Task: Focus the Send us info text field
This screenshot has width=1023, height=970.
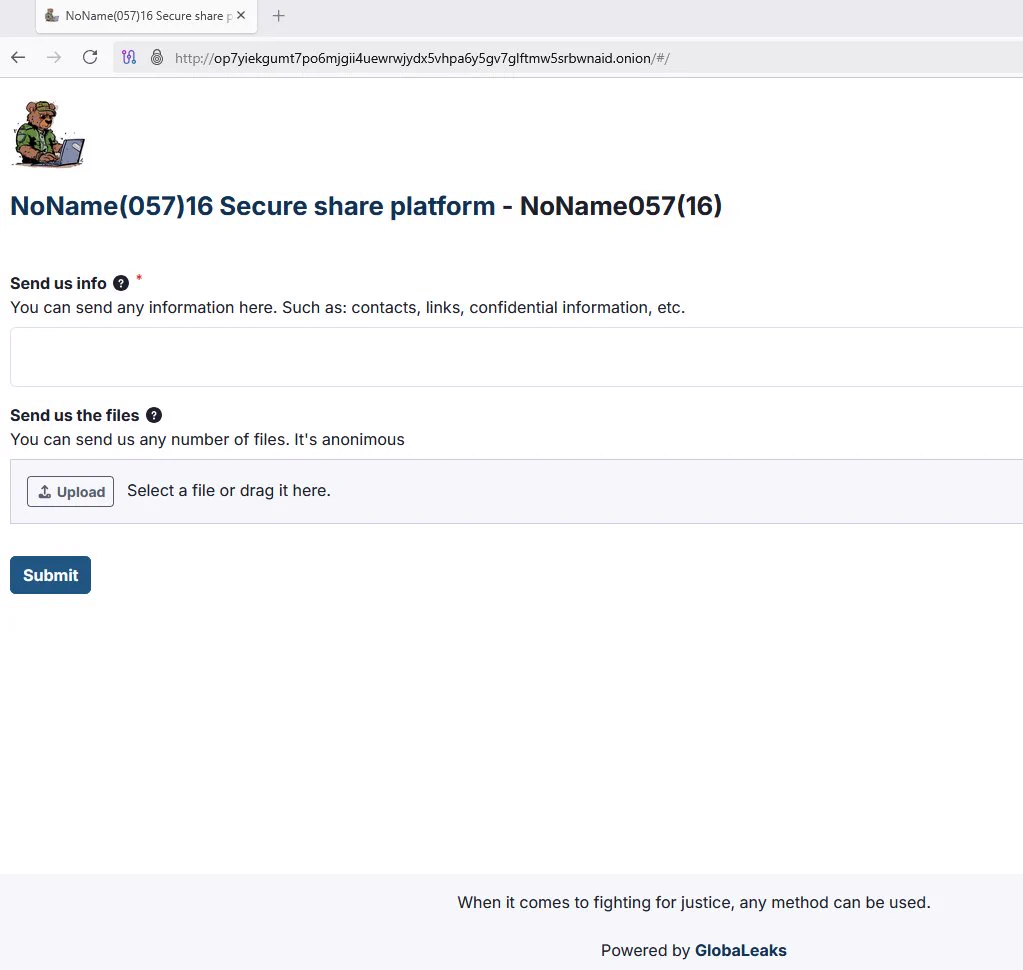Action: click(517, 357)
